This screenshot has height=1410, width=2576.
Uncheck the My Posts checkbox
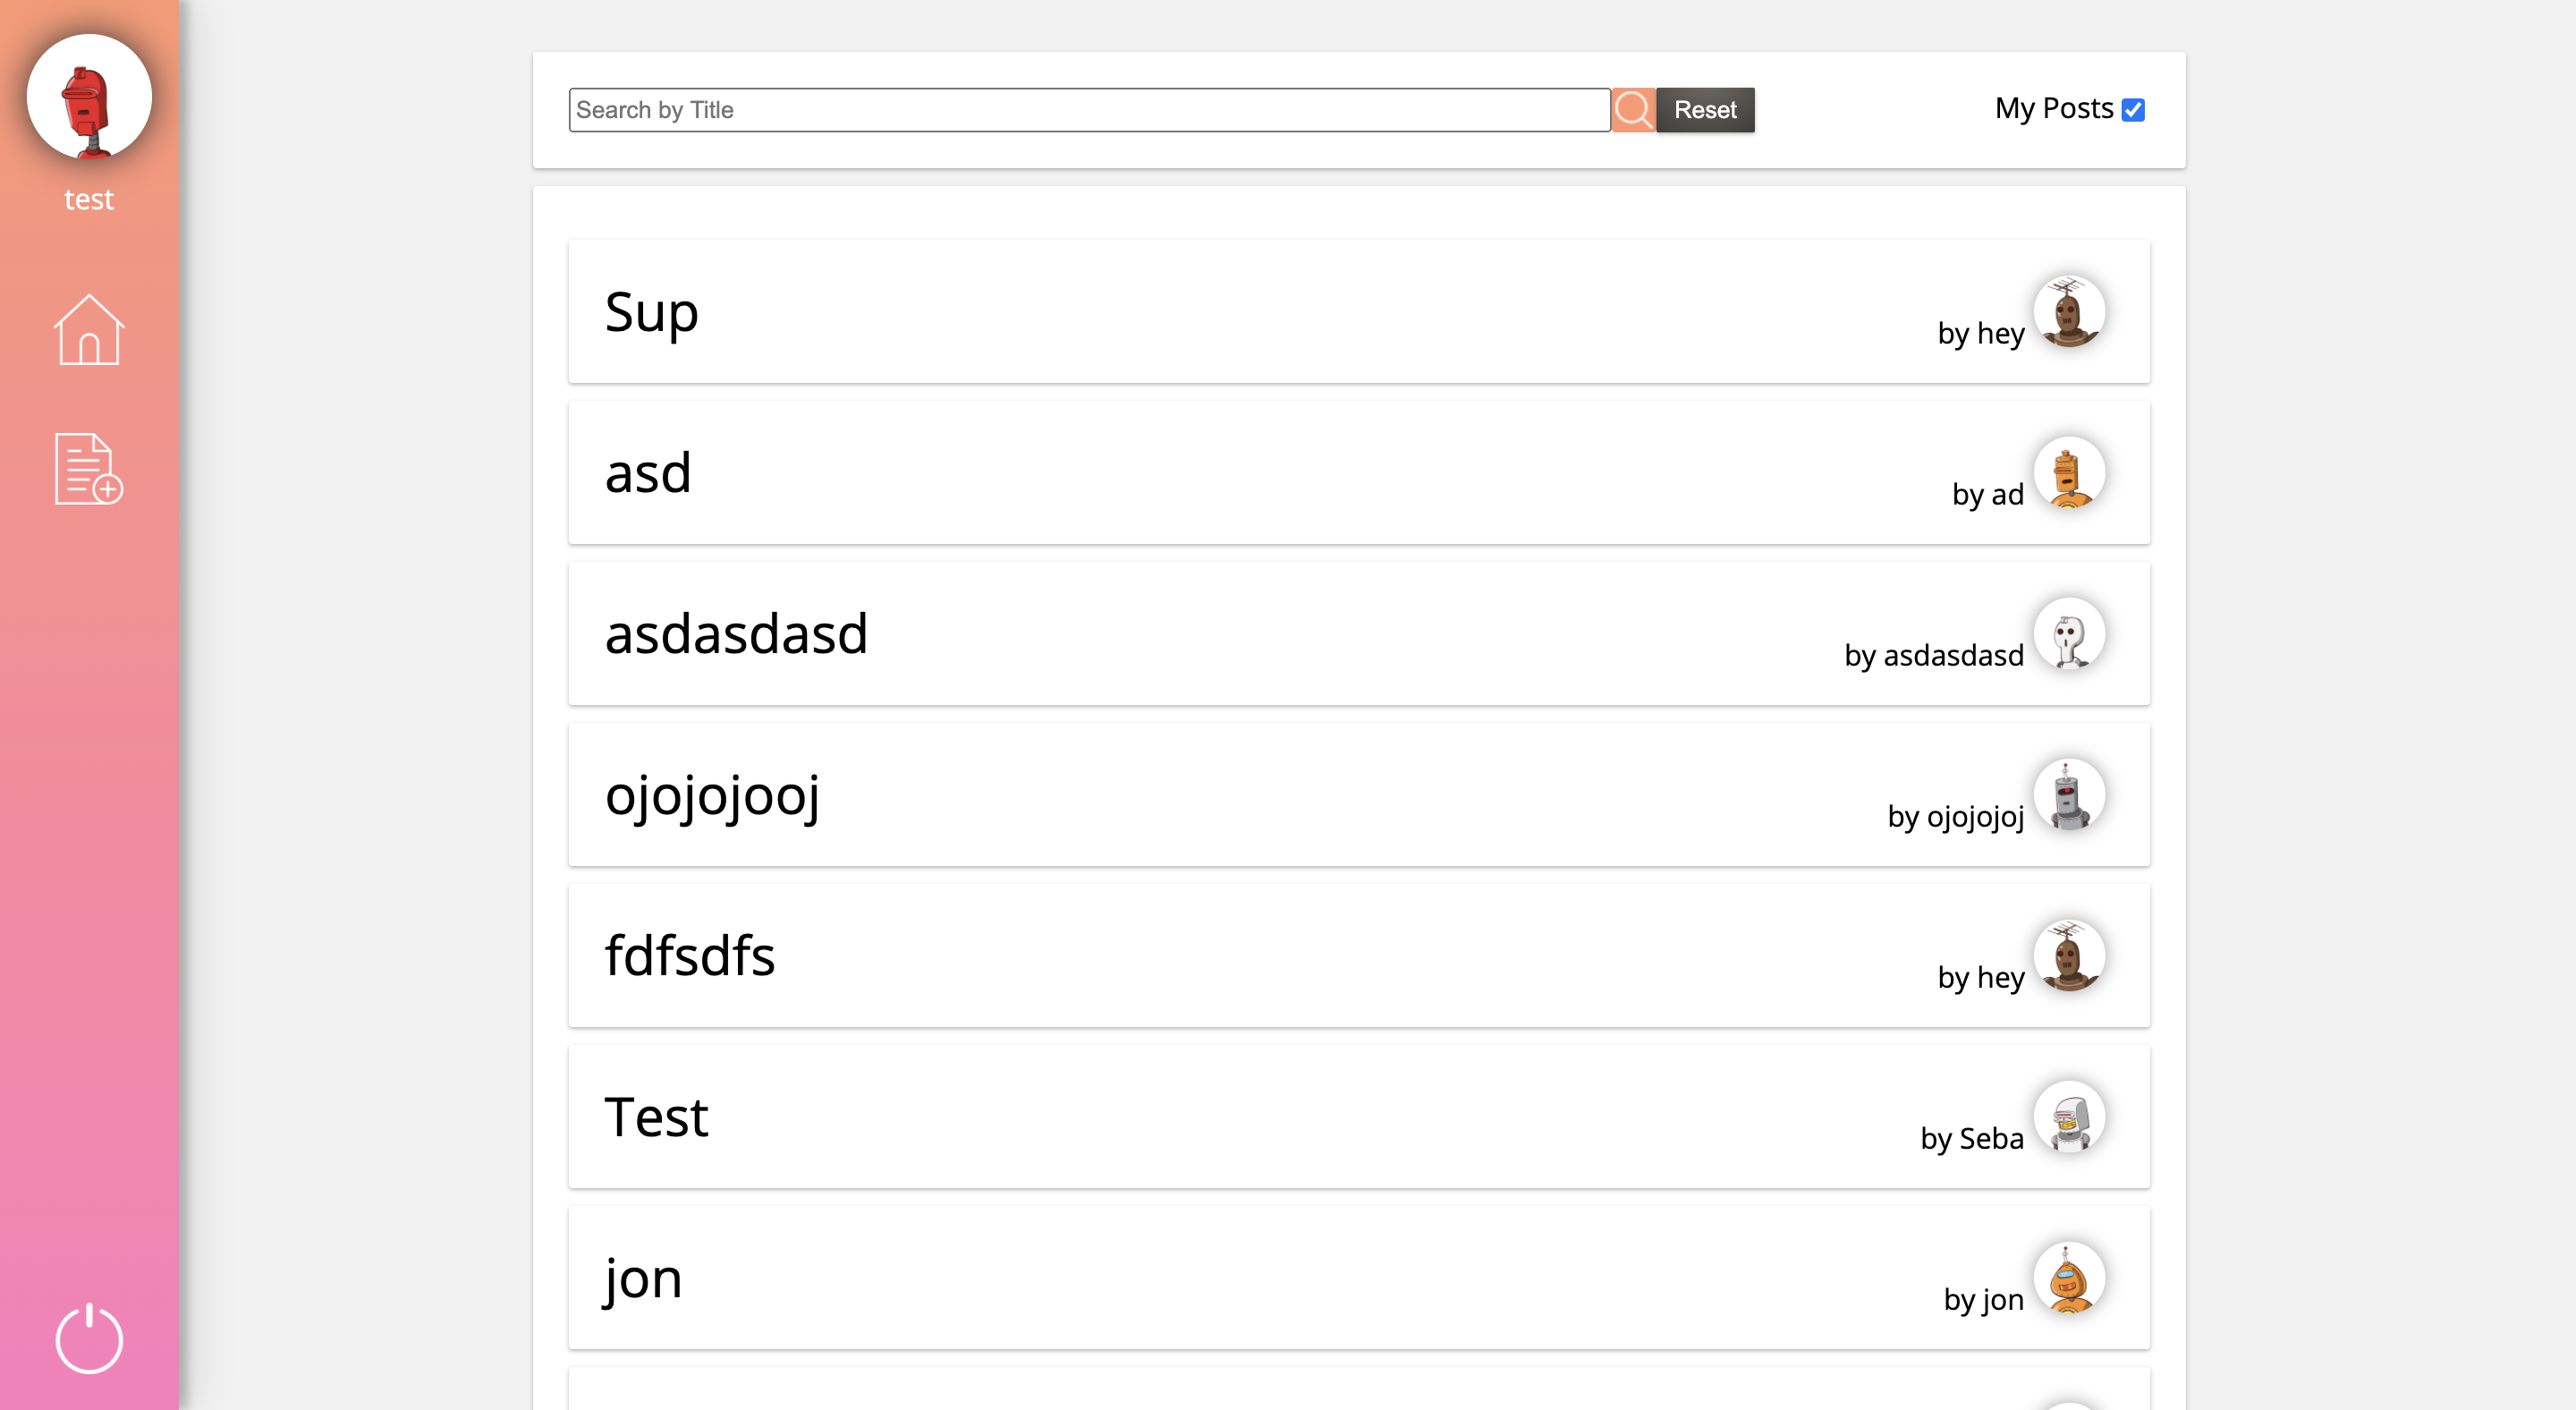(x=2132, y=109)
